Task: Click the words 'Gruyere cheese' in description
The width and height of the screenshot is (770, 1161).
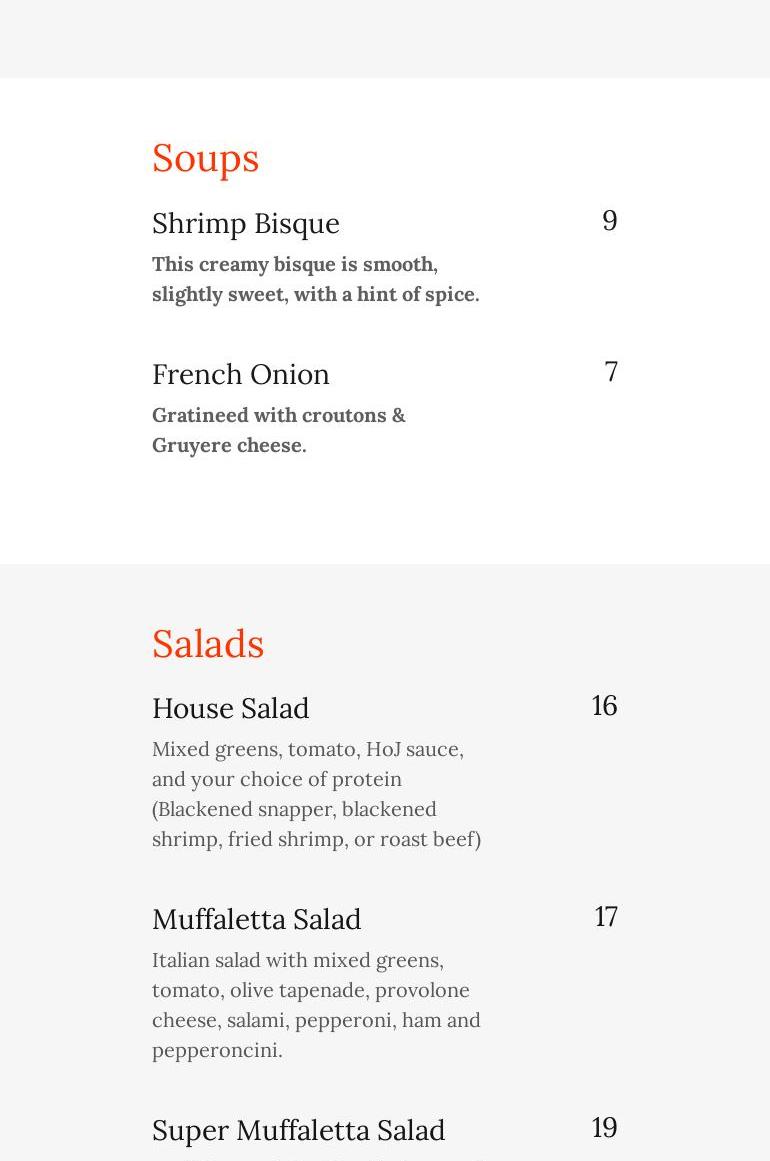Action: (x=228, y=446)
